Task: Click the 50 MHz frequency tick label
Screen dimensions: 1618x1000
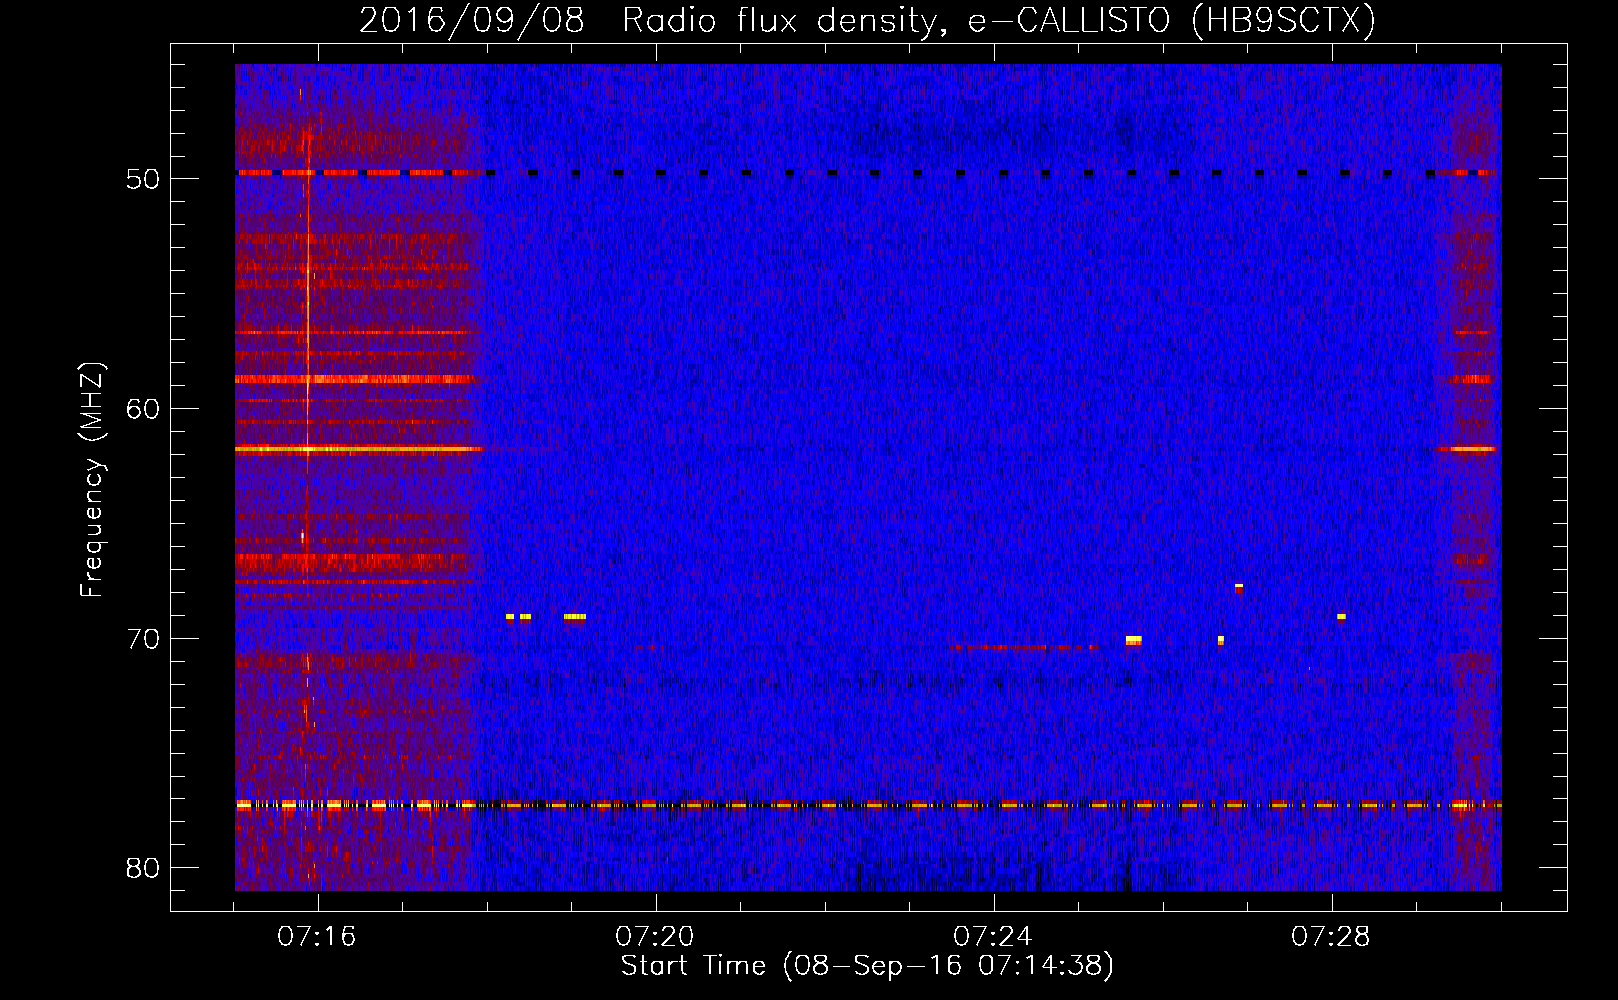Action: click(143, 179)
